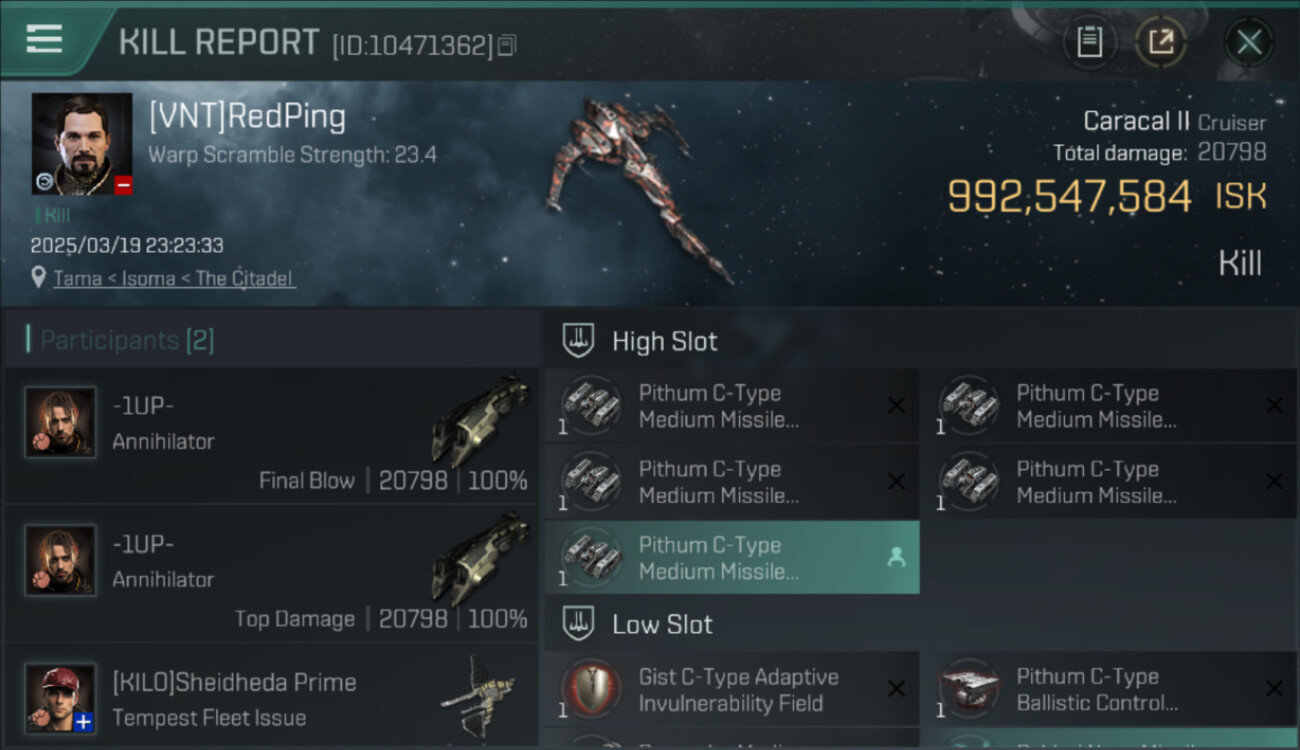Open Sheidheda Prime's portrait
The image size is (1300, 750).
click(x=60, y=698)
